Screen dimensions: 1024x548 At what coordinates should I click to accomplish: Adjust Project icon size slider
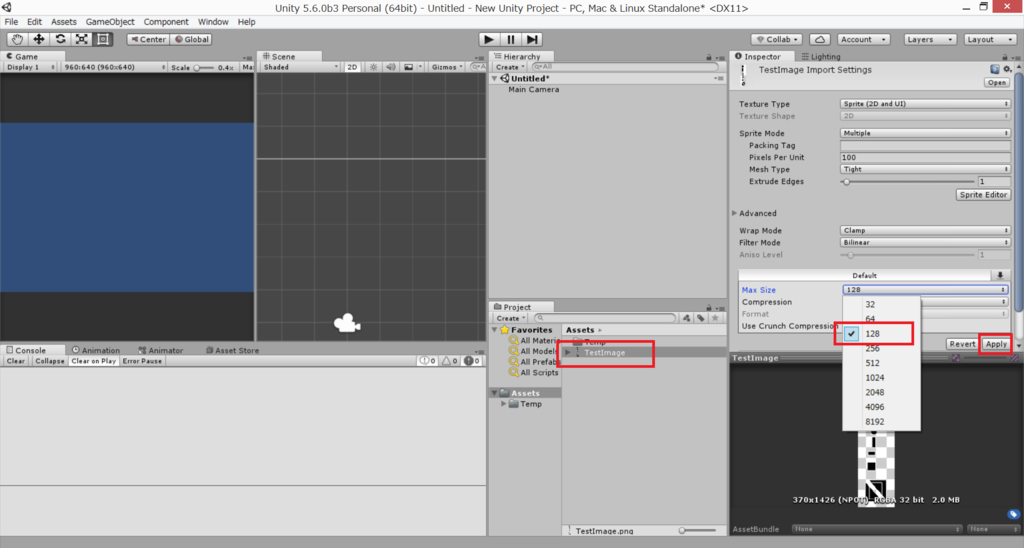(697, 531)
